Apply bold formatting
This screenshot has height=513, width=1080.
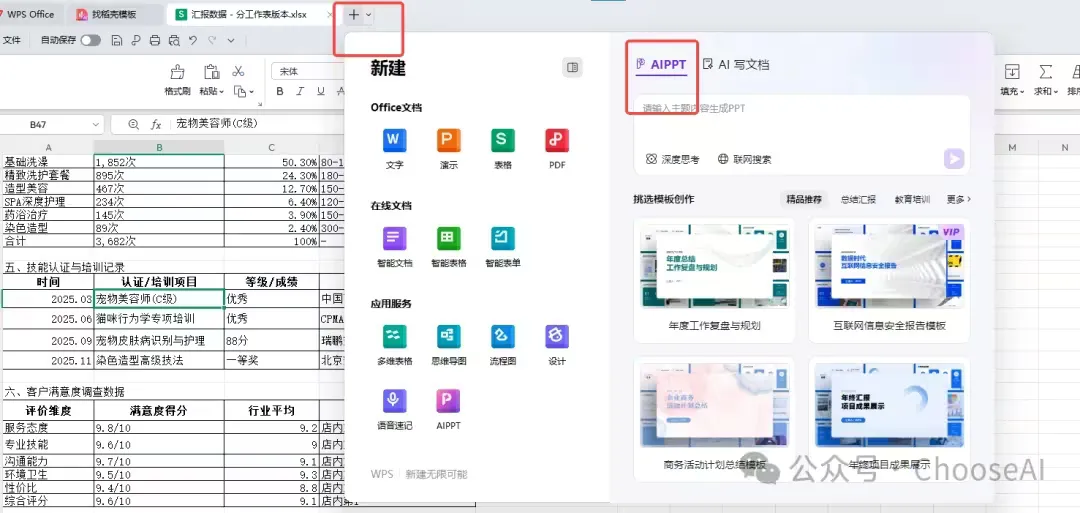point(280,92)
